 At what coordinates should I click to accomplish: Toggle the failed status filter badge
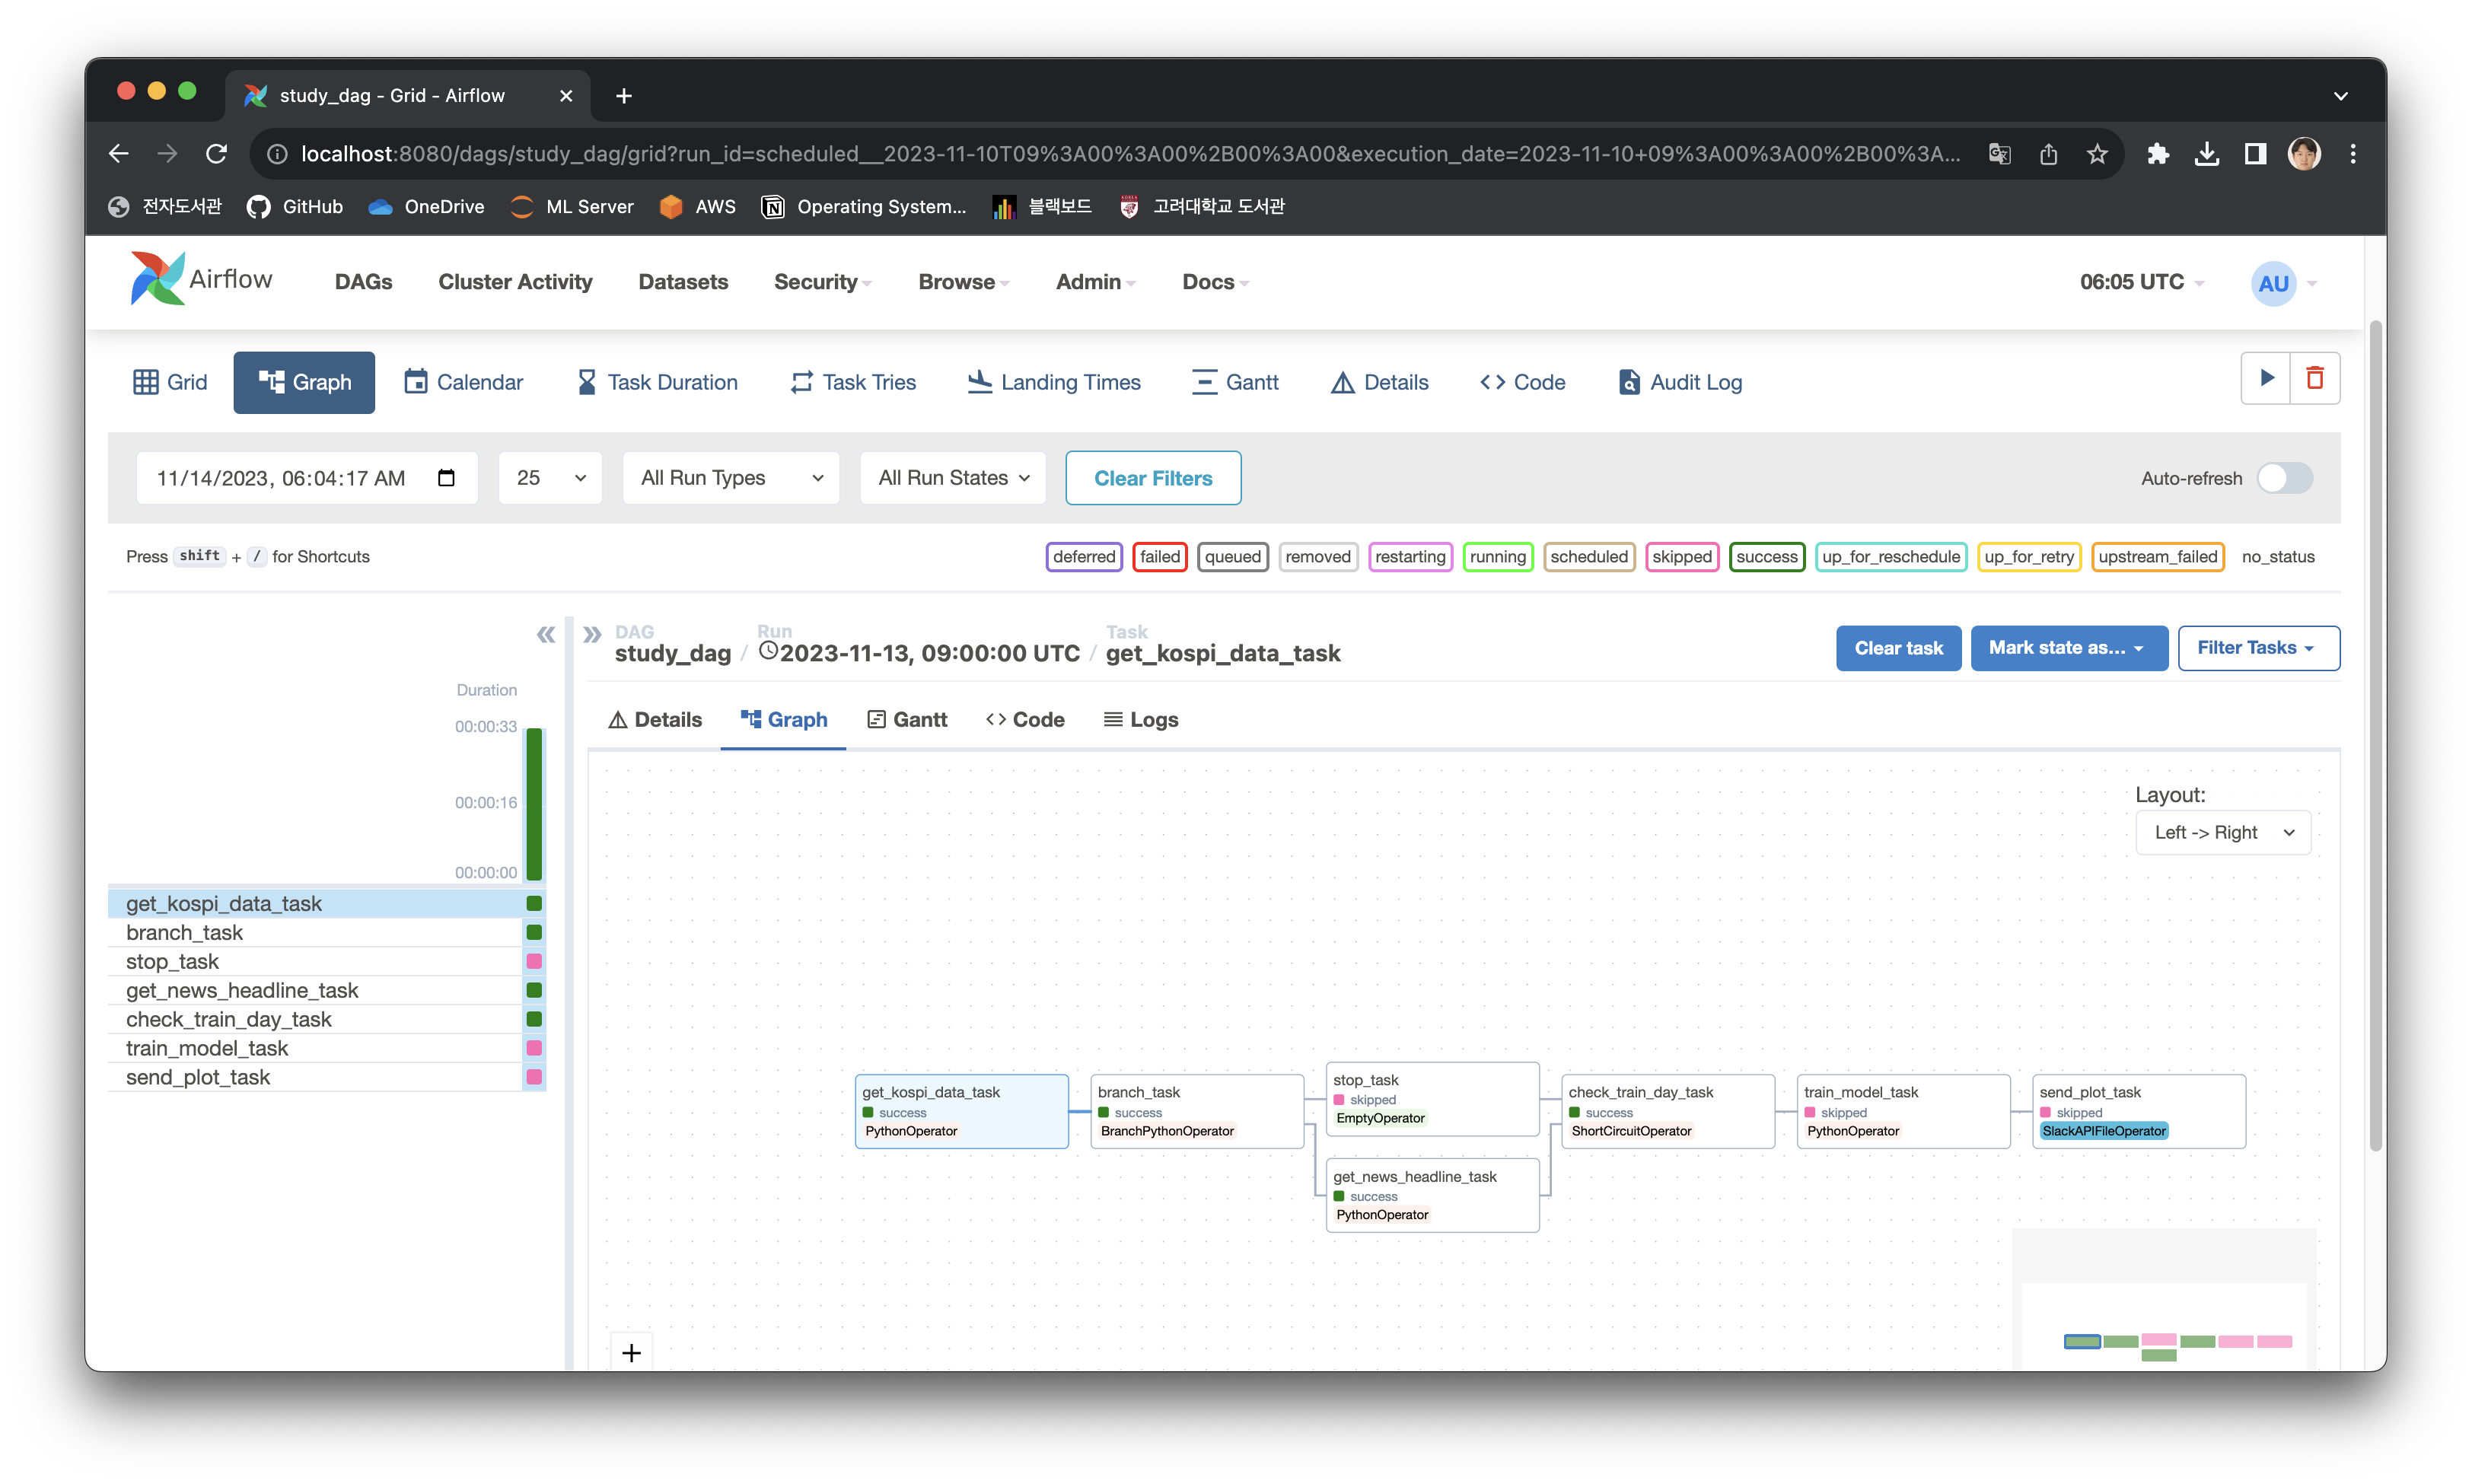tap(1159, 557)
